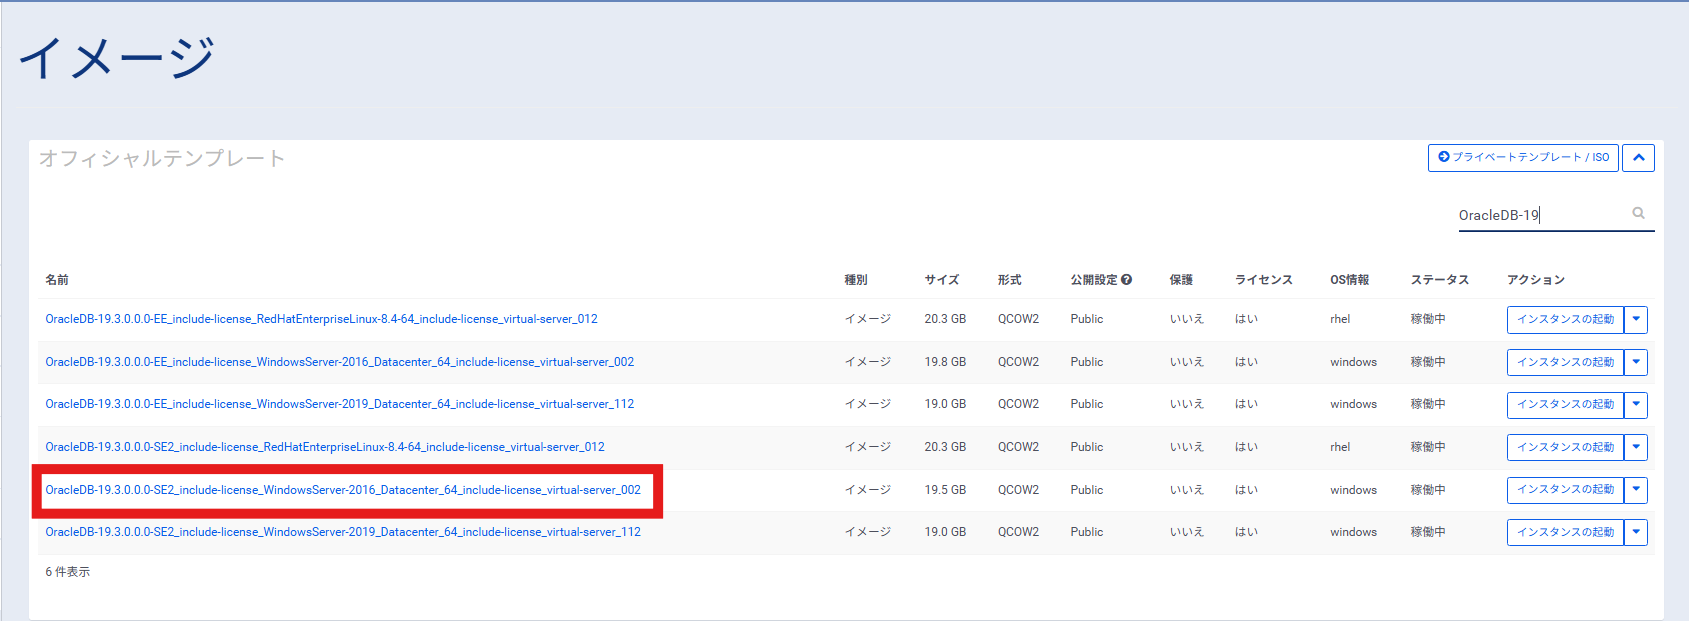Click the help icon beside 公開設定
Screen dimensions: 1689x621
(1127, 280)
